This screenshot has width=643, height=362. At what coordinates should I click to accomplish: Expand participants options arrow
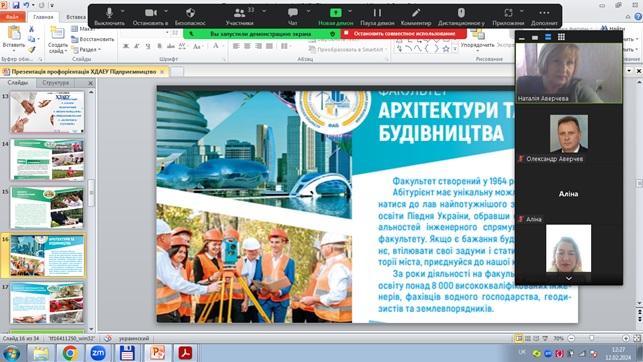tap(264, 11)
